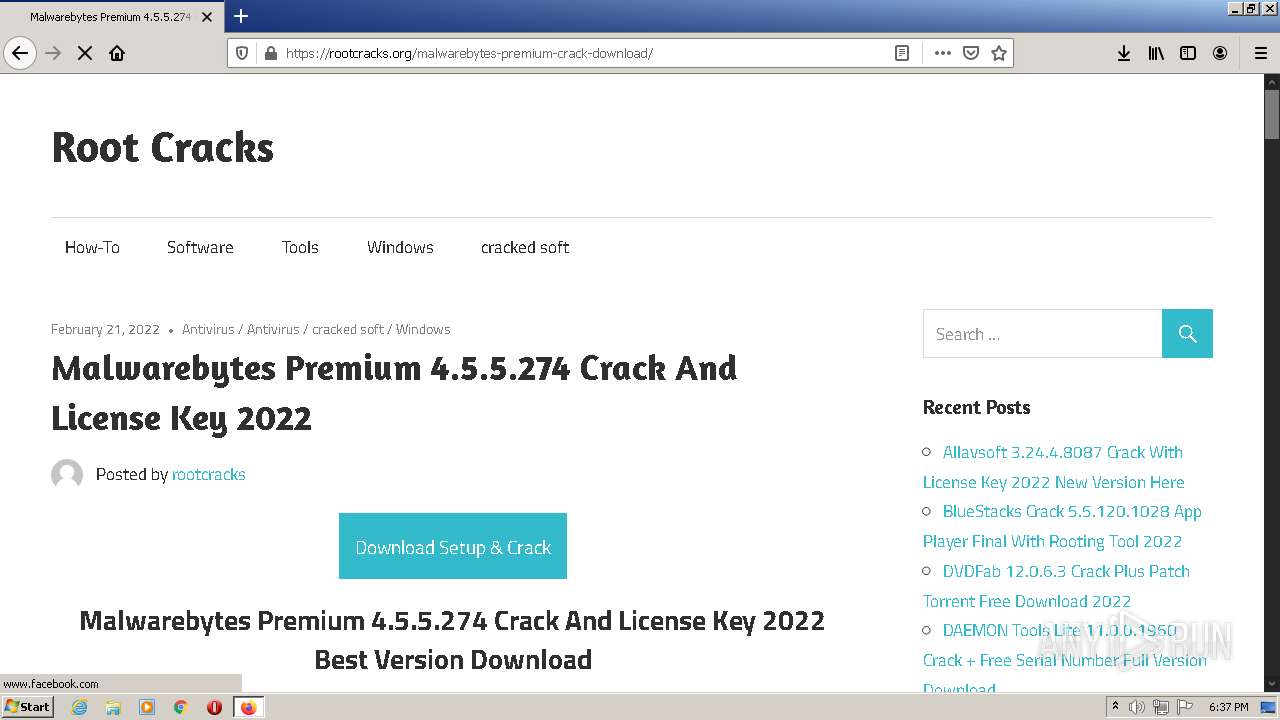The height and width of the screenshot is (720, 1280).
Task: Click the author avatar image
Action: point(67,474)
